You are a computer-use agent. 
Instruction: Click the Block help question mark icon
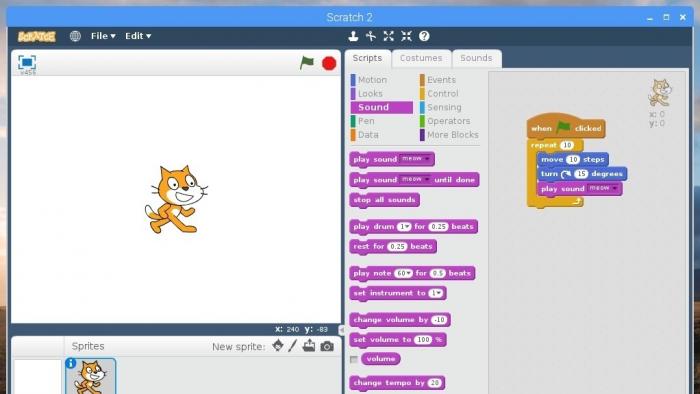[x=424, y=36]
